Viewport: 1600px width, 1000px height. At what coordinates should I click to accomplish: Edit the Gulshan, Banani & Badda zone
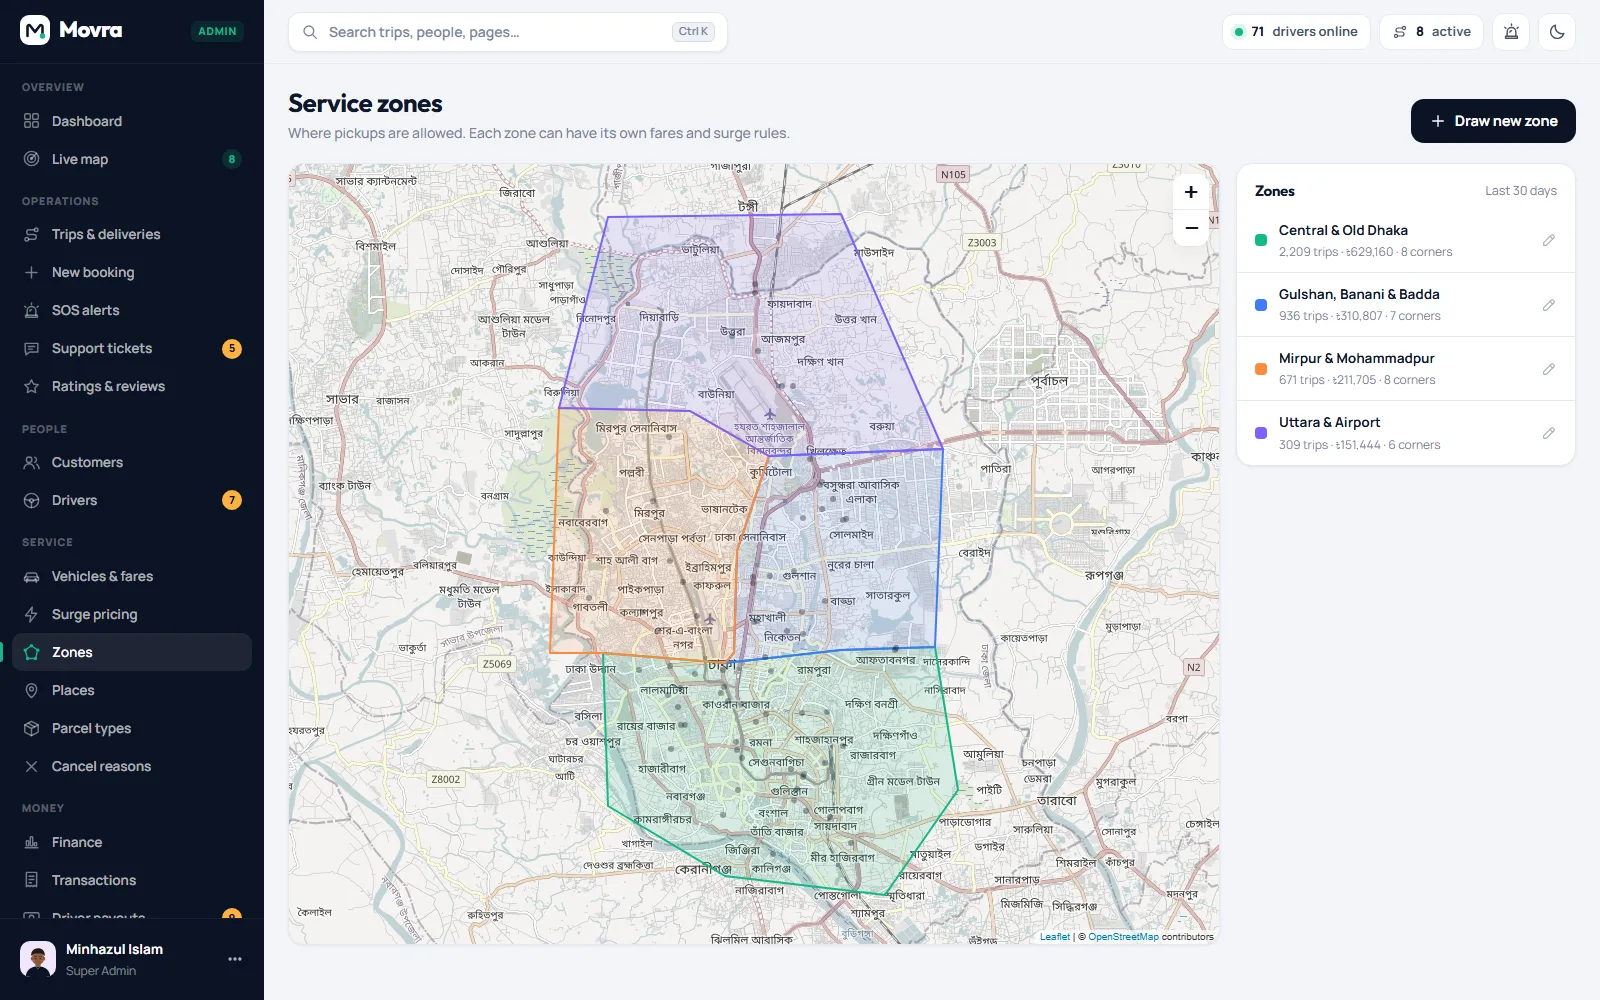(1548, 305)
